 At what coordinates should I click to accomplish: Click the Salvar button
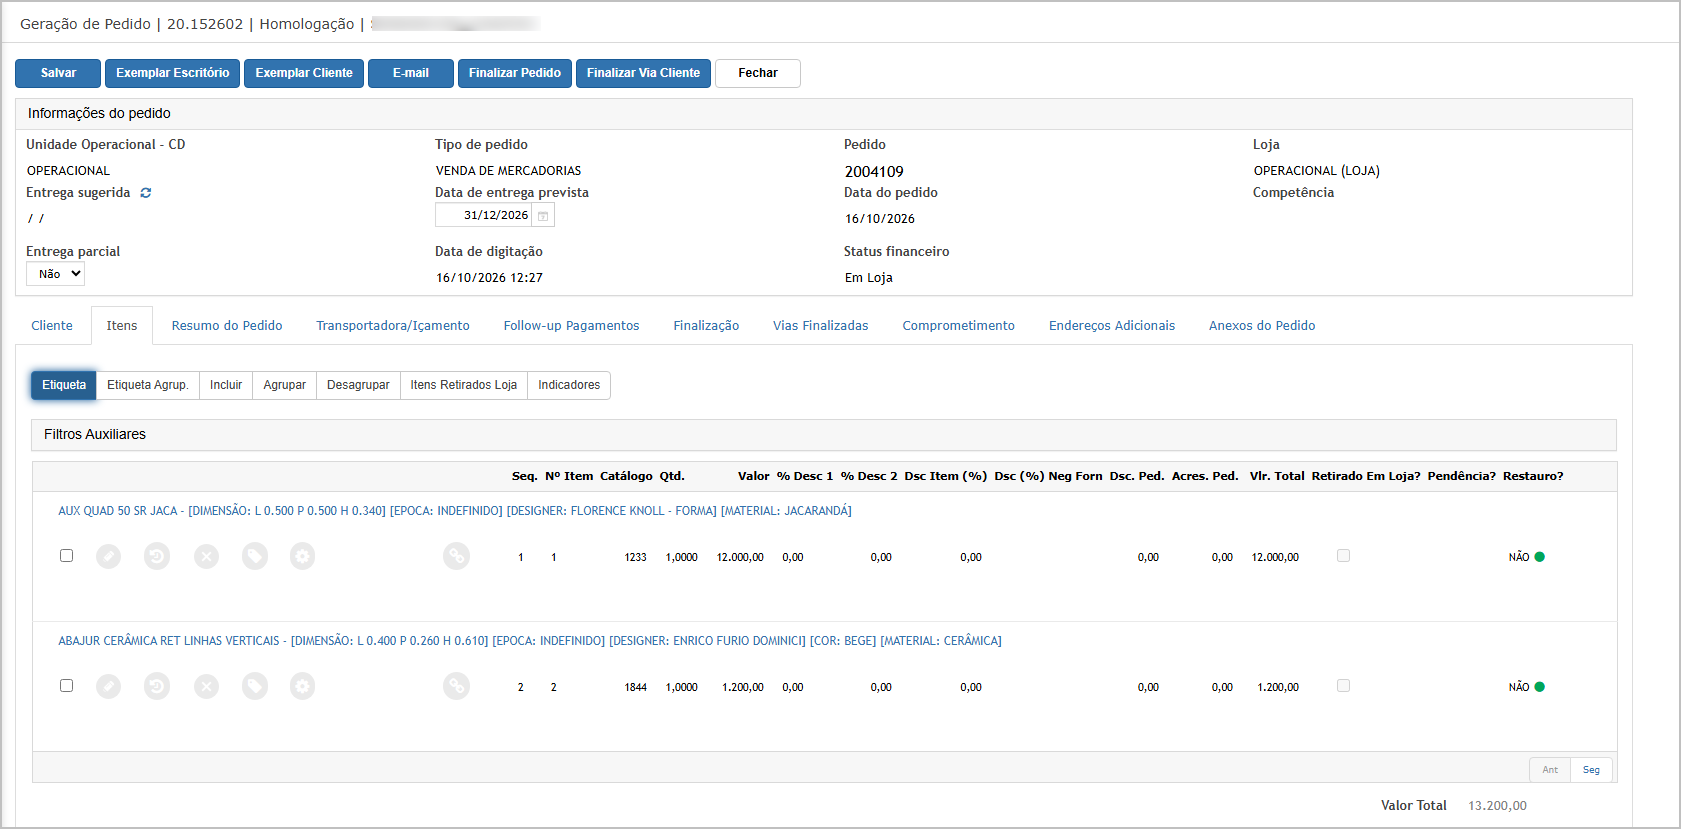point(58,73)
